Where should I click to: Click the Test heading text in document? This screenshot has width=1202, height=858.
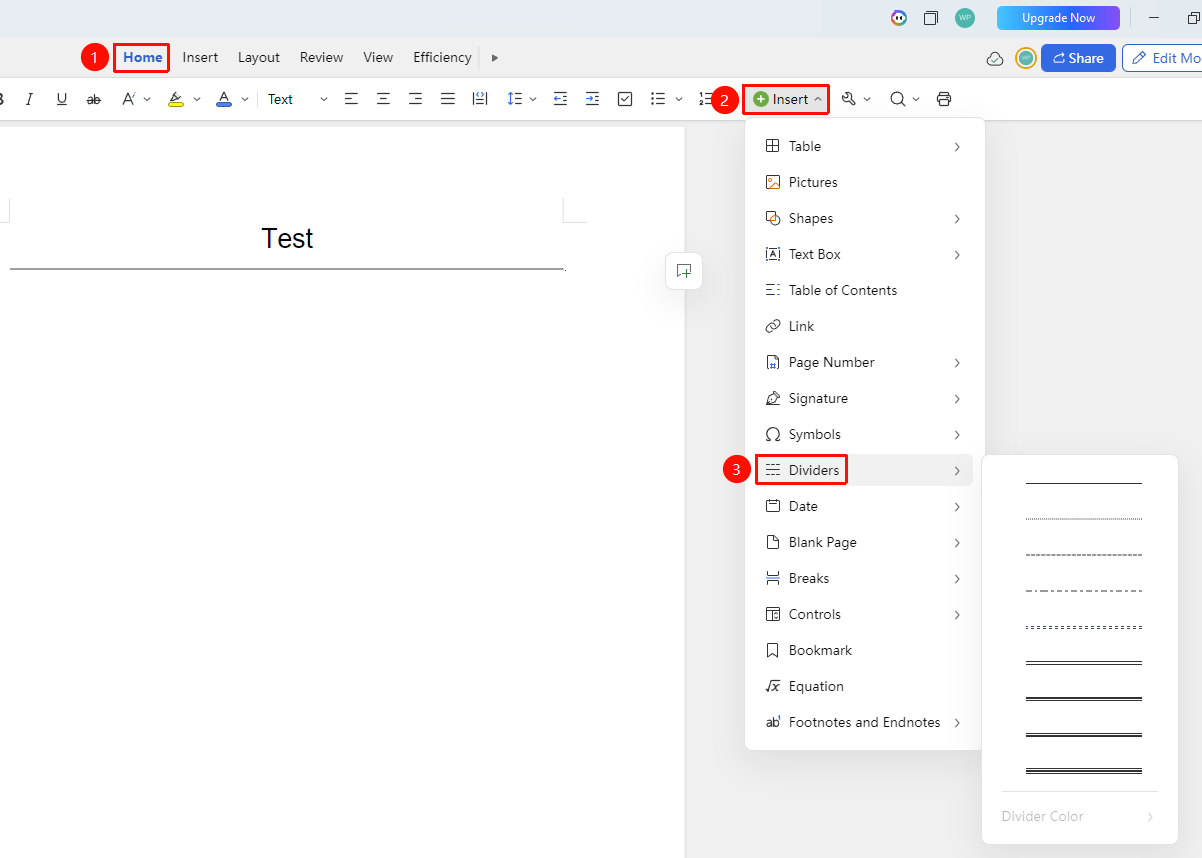[287, 238]
